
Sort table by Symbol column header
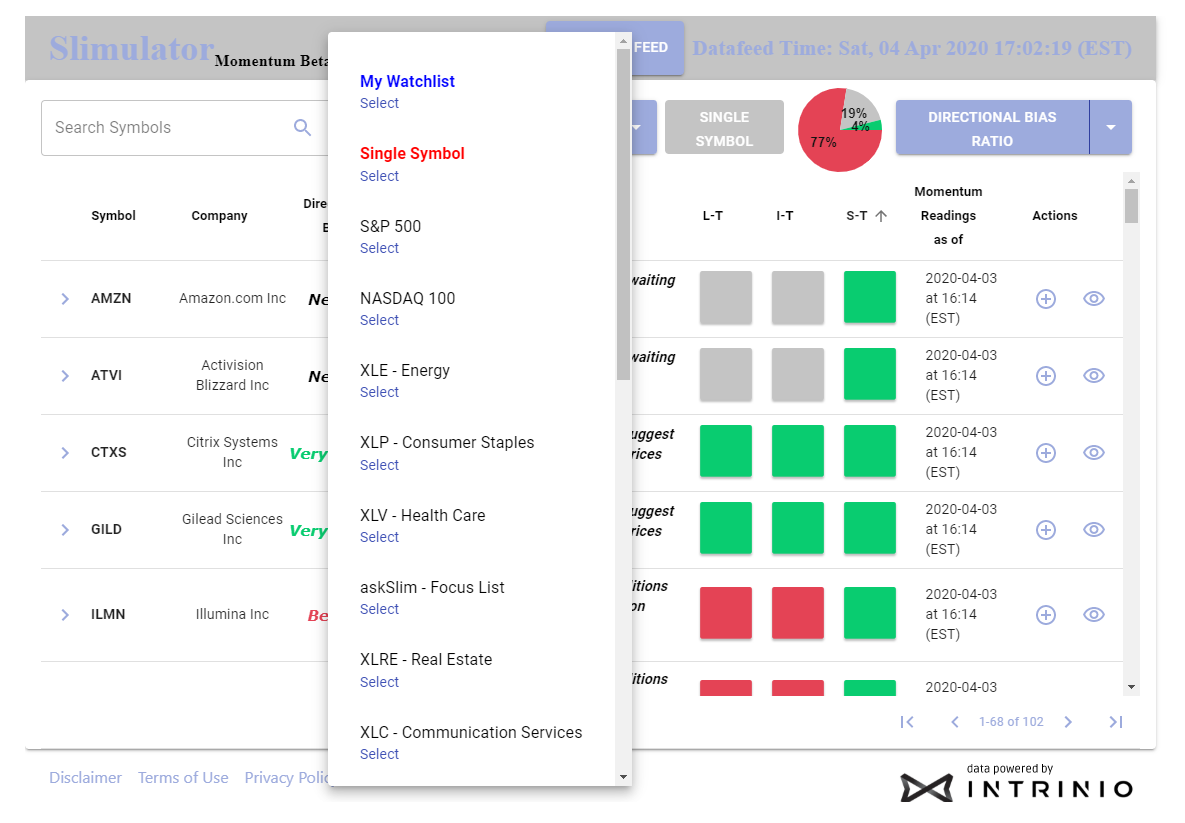(x=113, y=215)
